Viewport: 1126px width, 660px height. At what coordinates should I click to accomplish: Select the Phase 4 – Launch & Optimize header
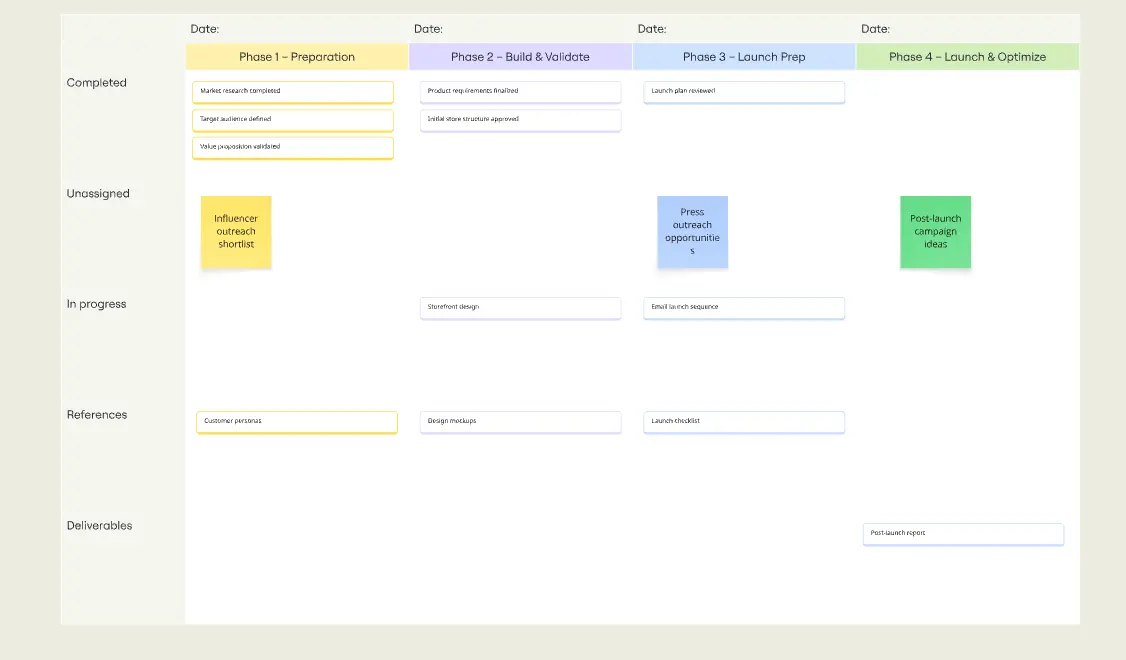click(x=967, y=57)
